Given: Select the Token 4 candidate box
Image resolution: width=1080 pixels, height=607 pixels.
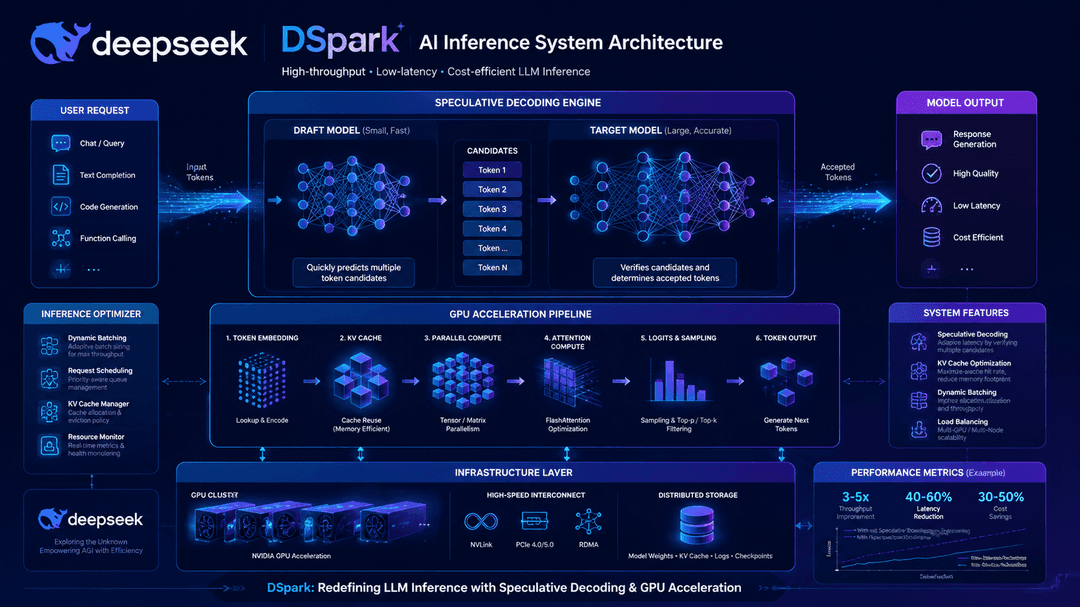Looking at the screenshot, I should tap(492, 229).
